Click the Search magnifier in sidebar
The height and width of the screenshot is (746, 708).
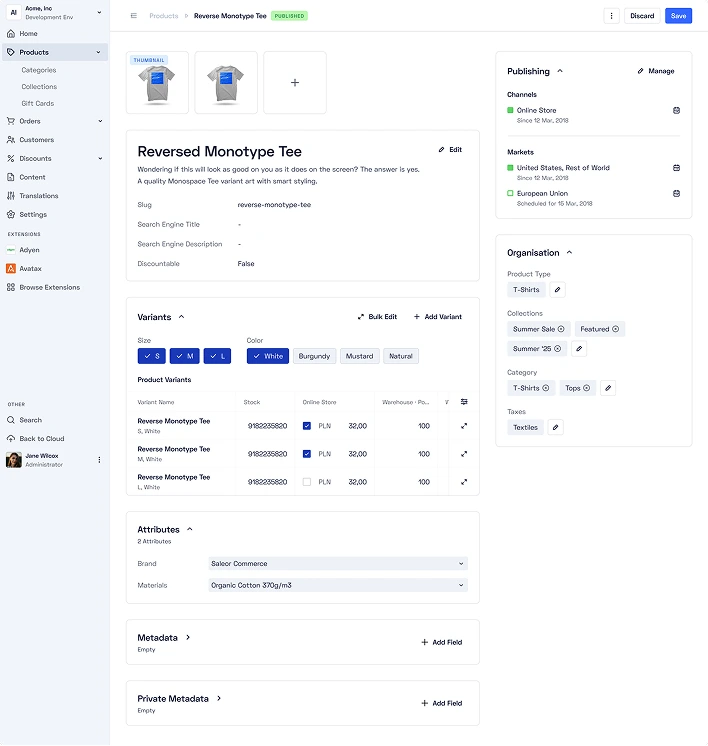click(10, 420)
